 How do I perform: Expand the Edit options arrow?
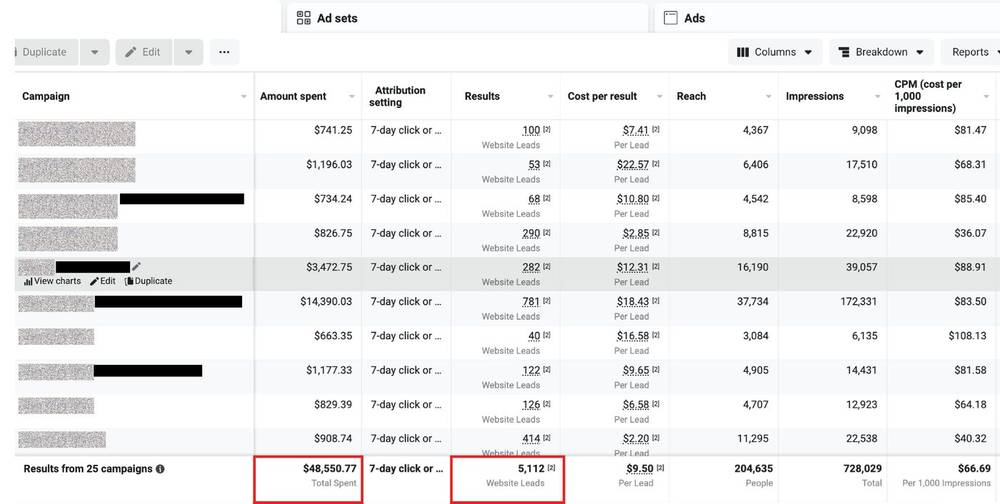(189, 52)
